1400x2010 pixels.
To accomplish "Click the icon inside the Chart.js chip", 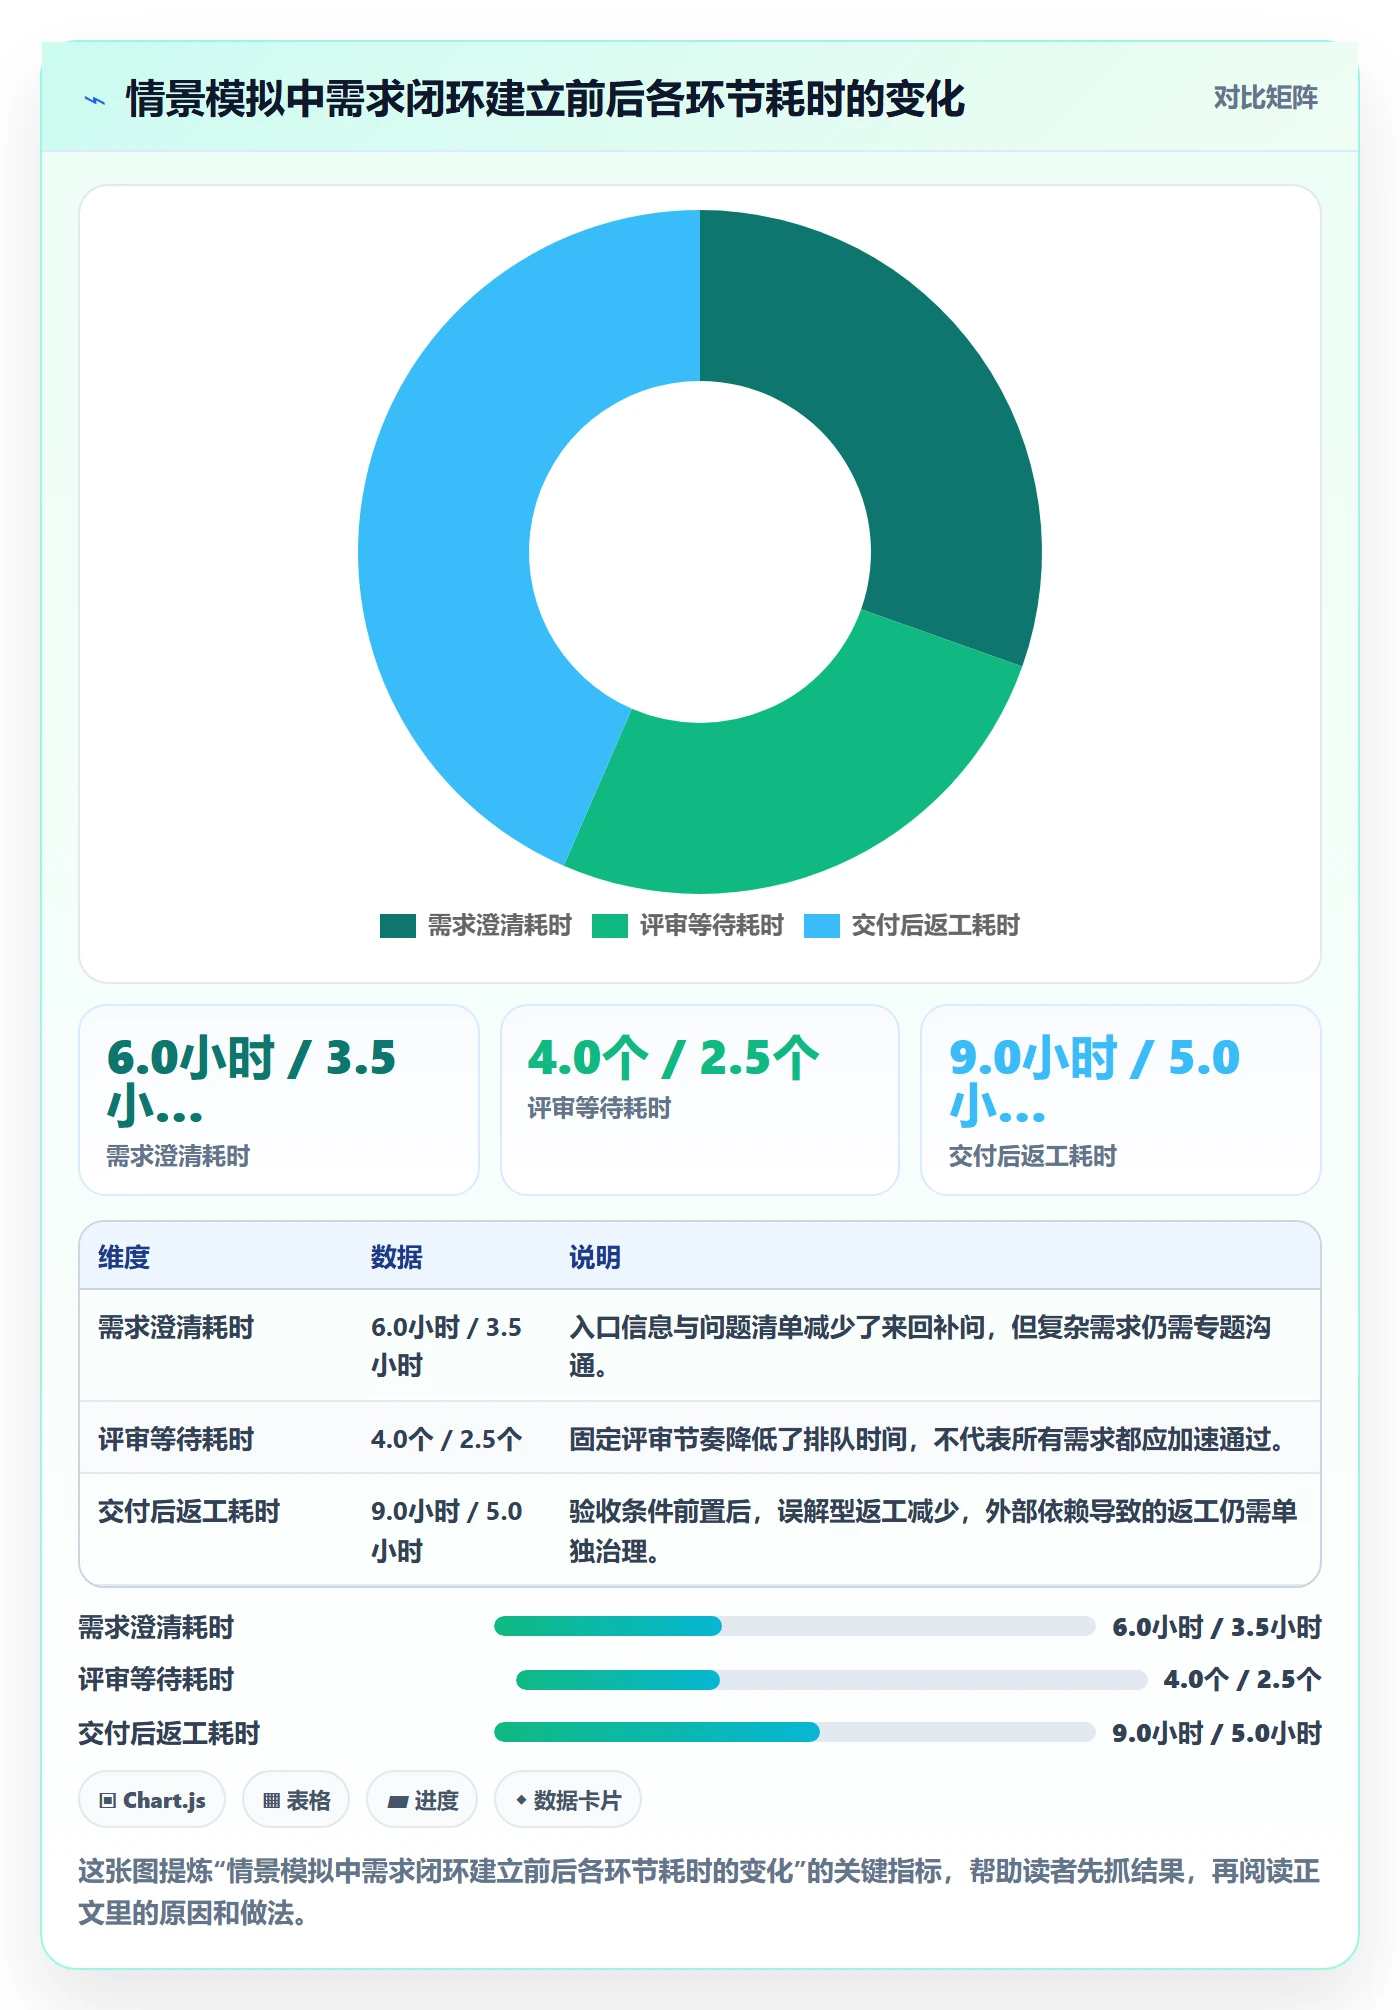I will click(x=108, y=1801).
